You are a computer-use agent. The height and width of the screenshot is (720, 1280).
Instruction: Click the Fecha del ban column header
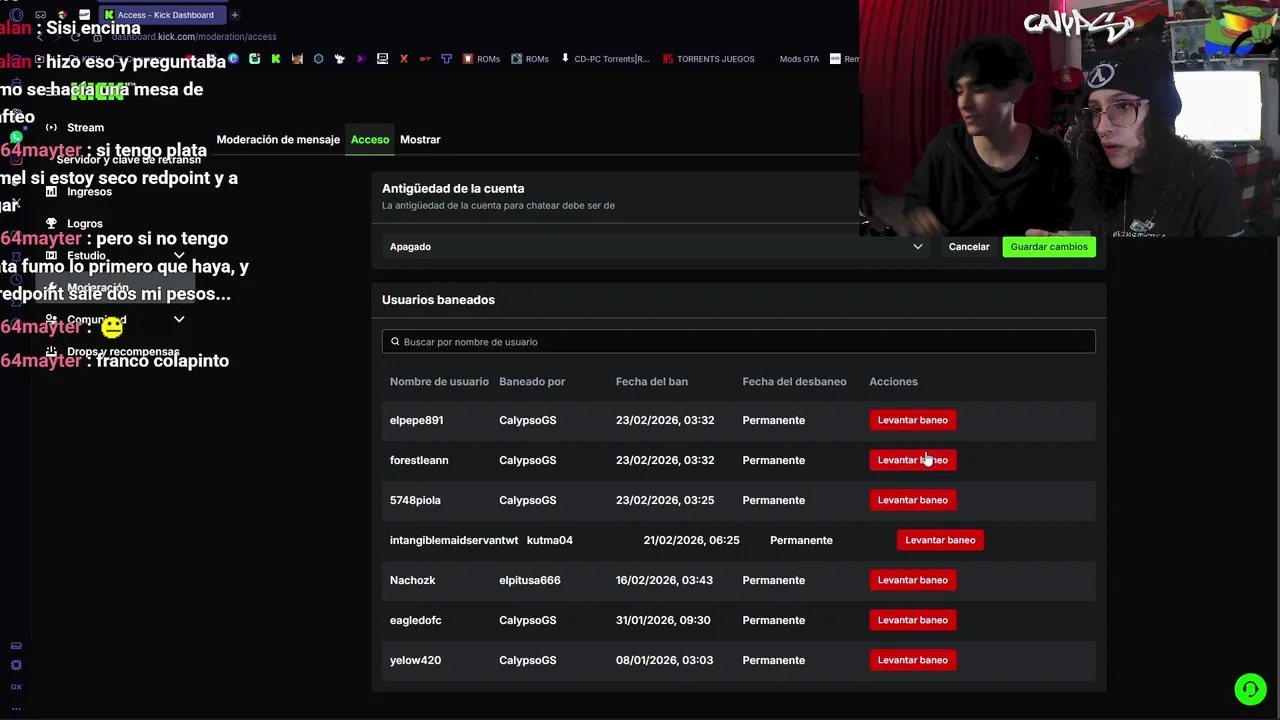[652, 382]
